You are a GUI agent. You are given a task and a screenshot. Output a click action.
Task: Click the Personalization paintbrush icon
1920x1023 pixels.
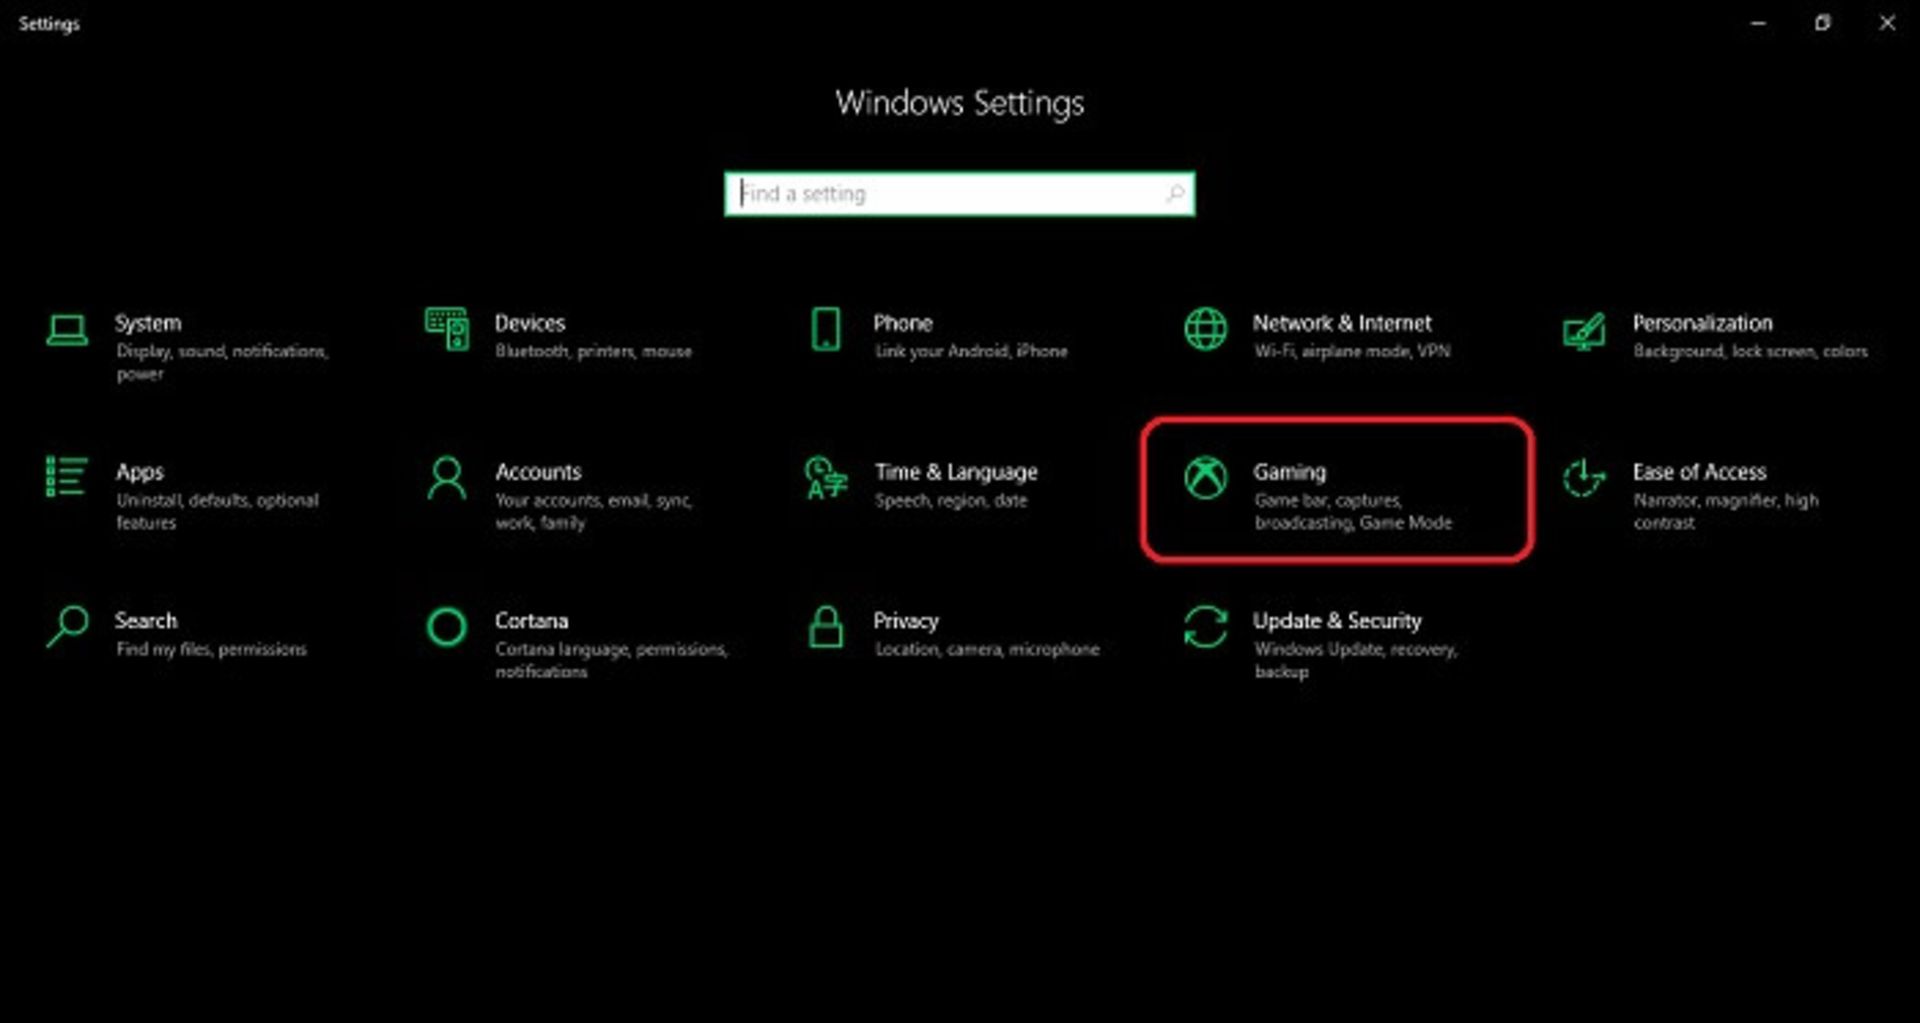1584,331
